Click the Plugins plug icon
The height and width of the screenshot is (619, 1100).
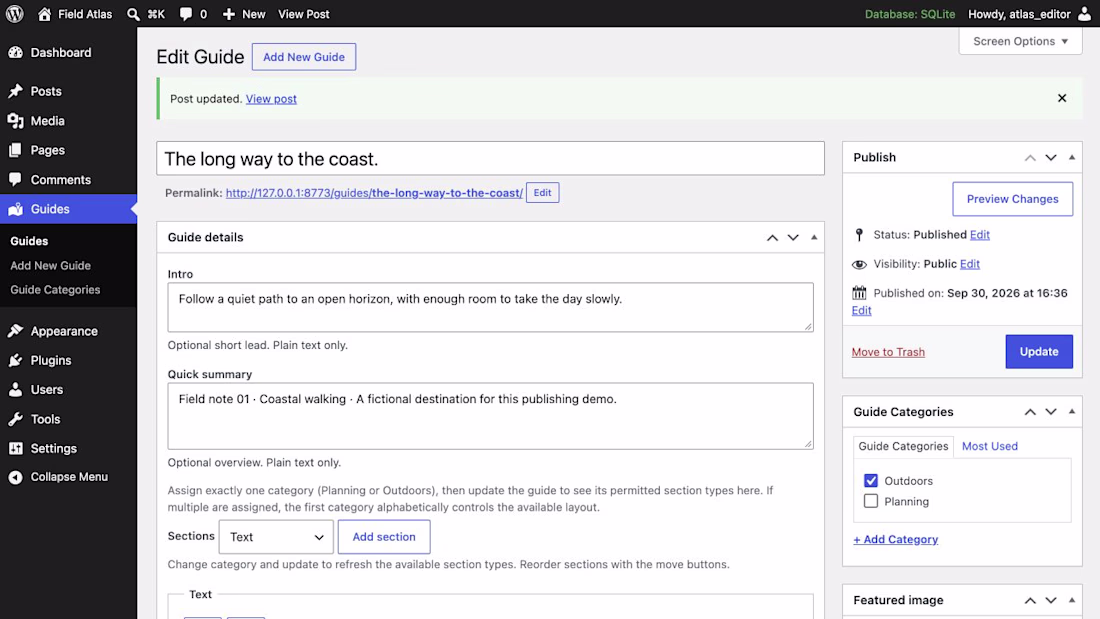15,361
